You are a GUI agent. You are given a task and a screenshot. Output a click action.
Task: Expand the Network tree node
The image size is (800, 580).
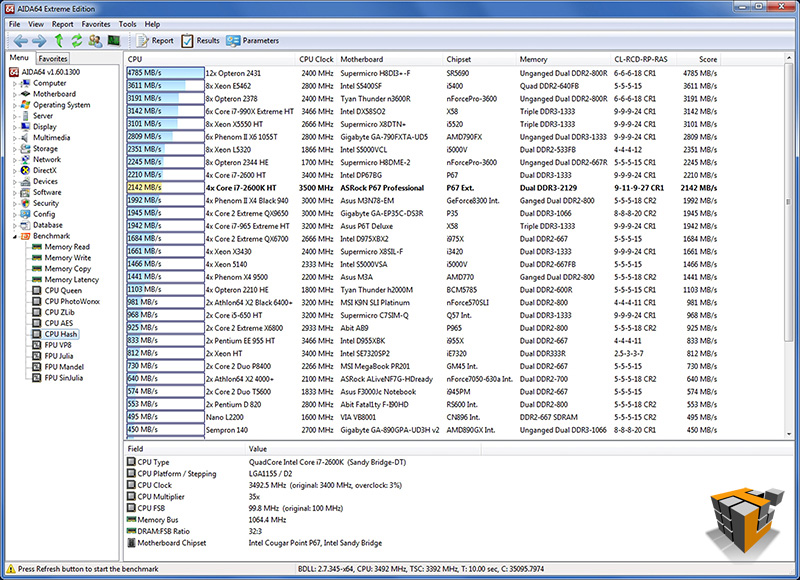[x=15, y=160]
